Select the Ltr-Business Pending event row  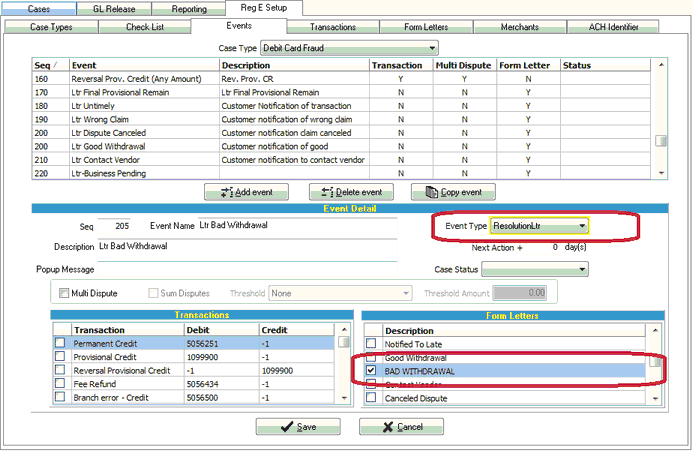click(341, 173)
